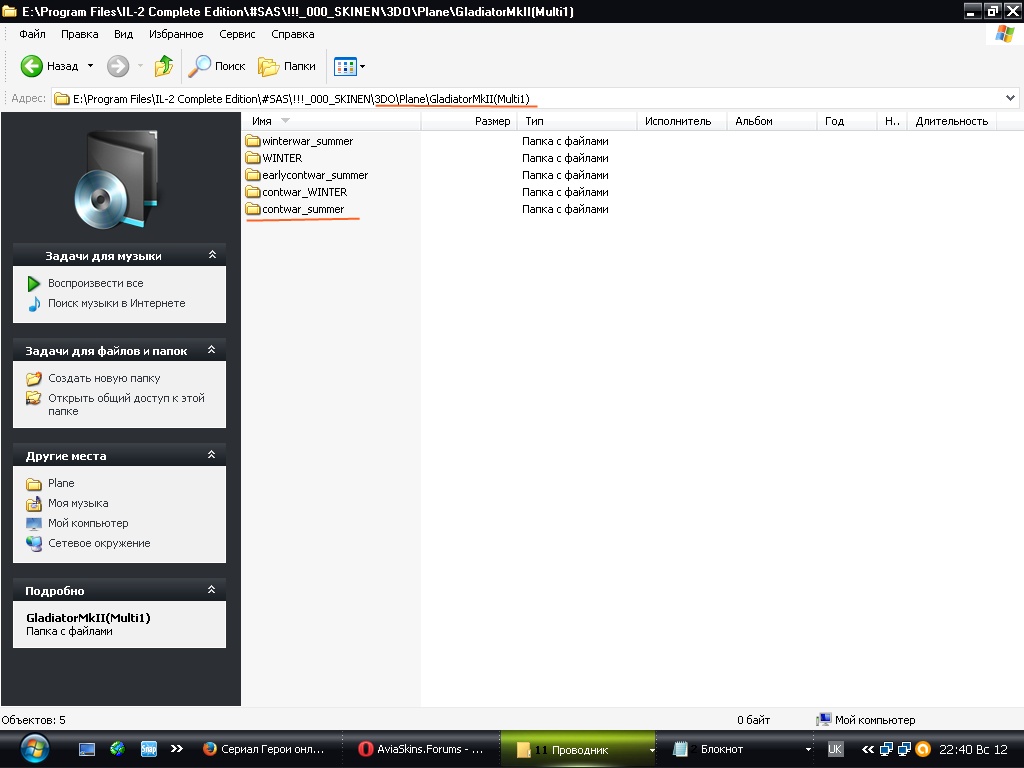Viewport: 1024px width, 768px height.
Task: Select the contwar_WINTER folder icon
Action: (x=253, y=191)
